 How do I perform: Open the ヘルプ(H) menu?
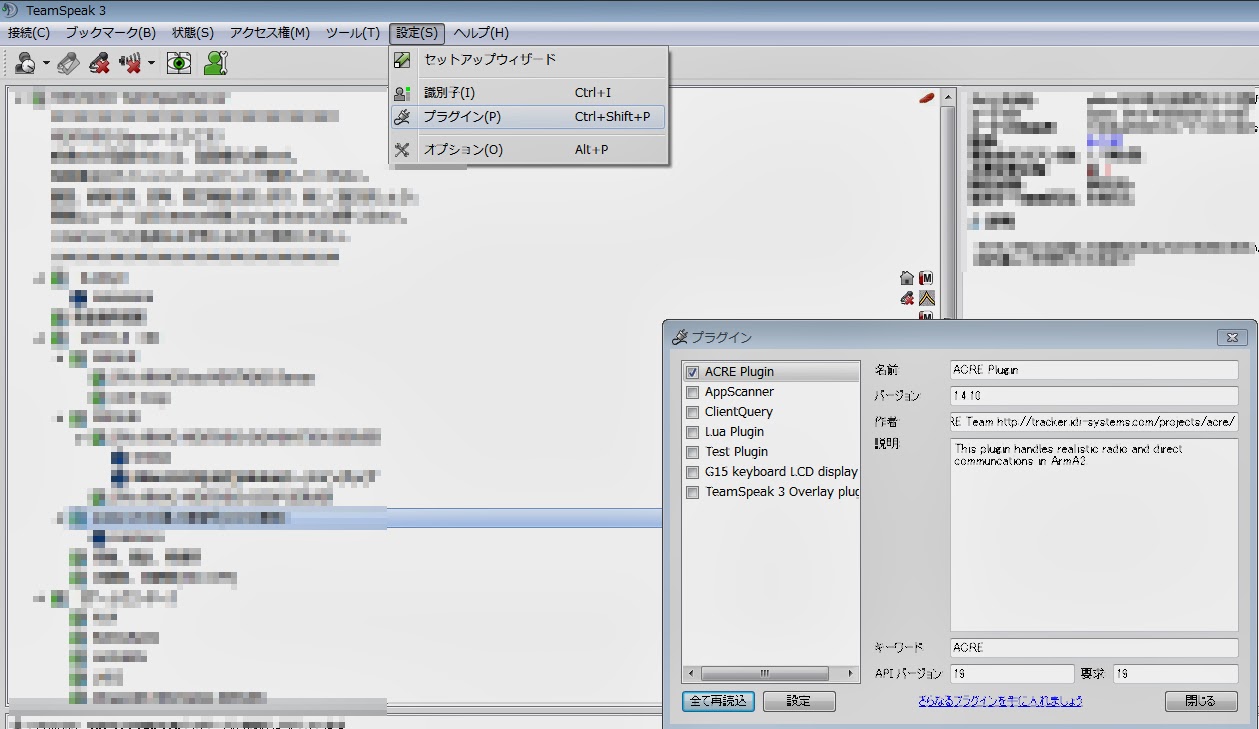(x=481, y=33)
